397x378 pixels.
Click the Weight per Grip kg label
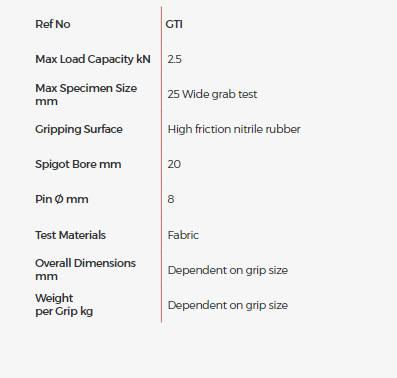(x=64, y=305)
